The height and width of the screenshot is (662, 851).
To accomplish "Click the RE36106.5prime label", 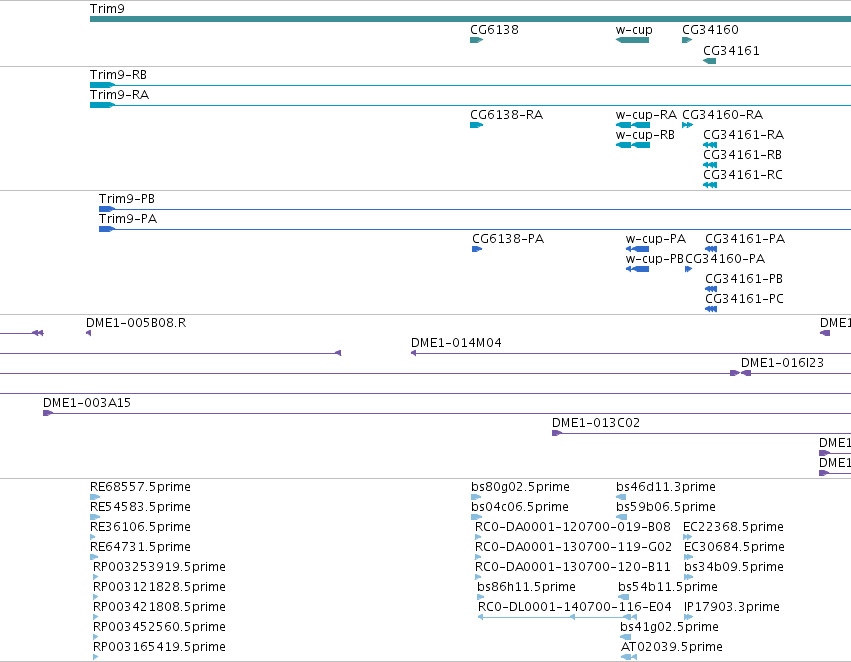I will click(x=140, y=527).
